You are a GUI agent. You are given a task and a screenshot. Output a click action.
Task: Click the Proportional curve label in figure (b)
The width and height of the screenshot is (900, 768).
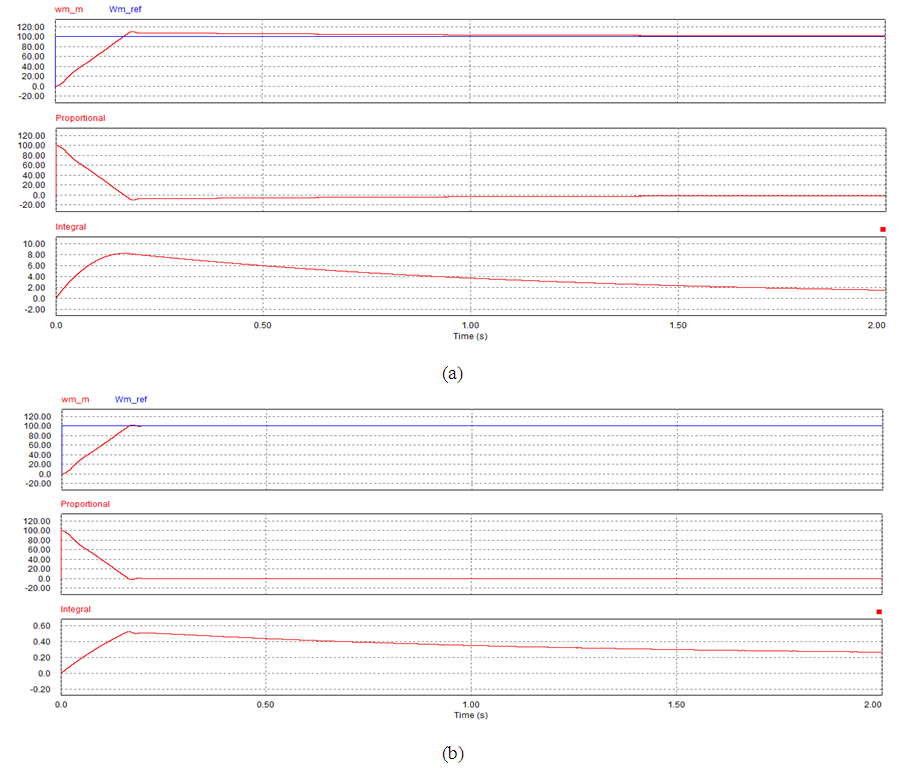point(85,504)
